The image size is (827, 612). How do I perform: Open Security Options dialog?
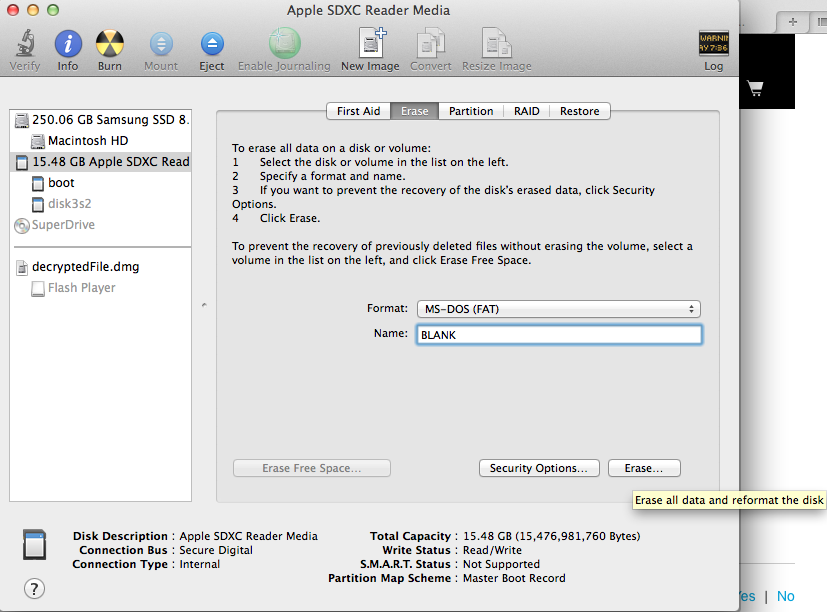click(539, 468)
